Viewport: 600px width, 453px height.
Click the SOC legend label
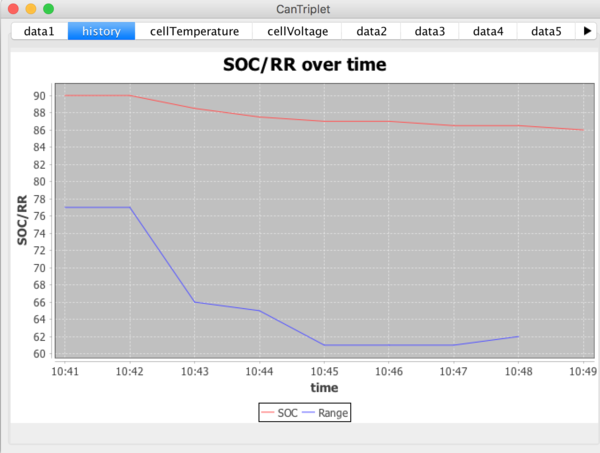[287, 413]
